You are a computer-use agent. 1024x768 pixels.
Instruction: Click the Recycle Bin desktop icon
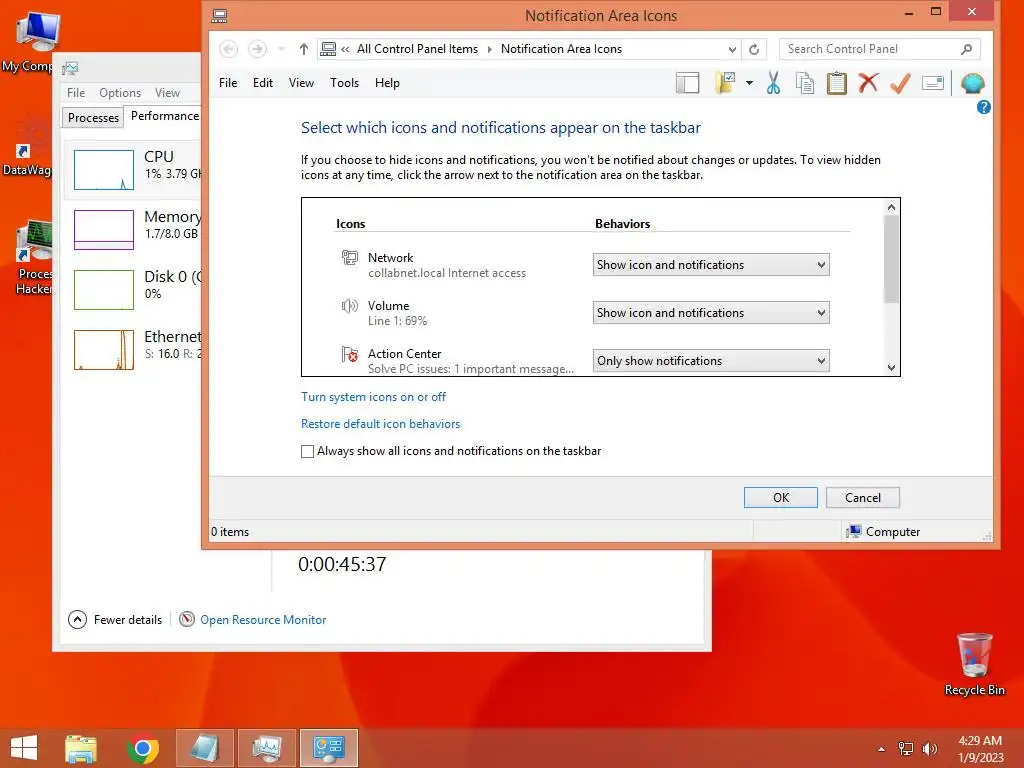[974, 664]
